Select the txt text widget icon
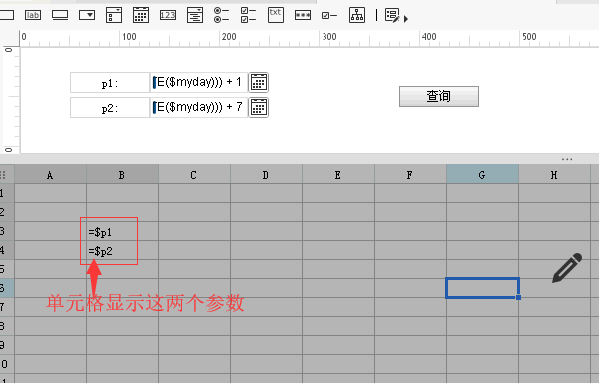 (x=276, y=15)
